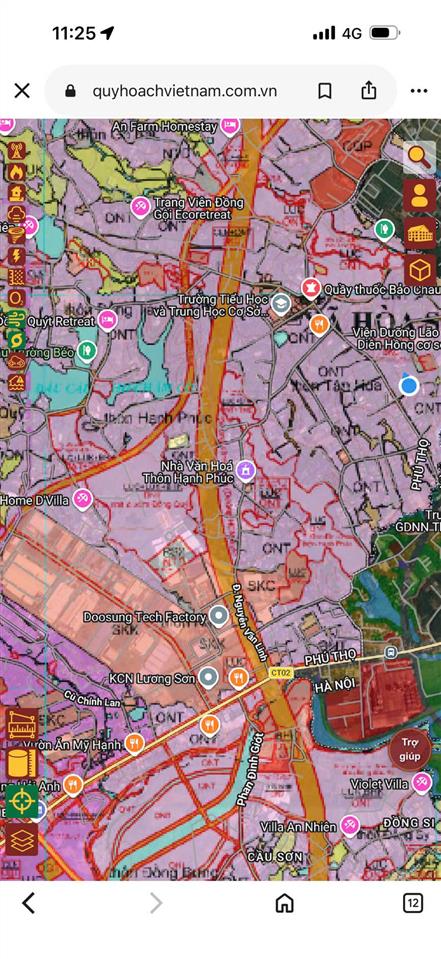Tap the green restaurant pin near top right
Screen dimensions: 441x959
click(384, 229)
